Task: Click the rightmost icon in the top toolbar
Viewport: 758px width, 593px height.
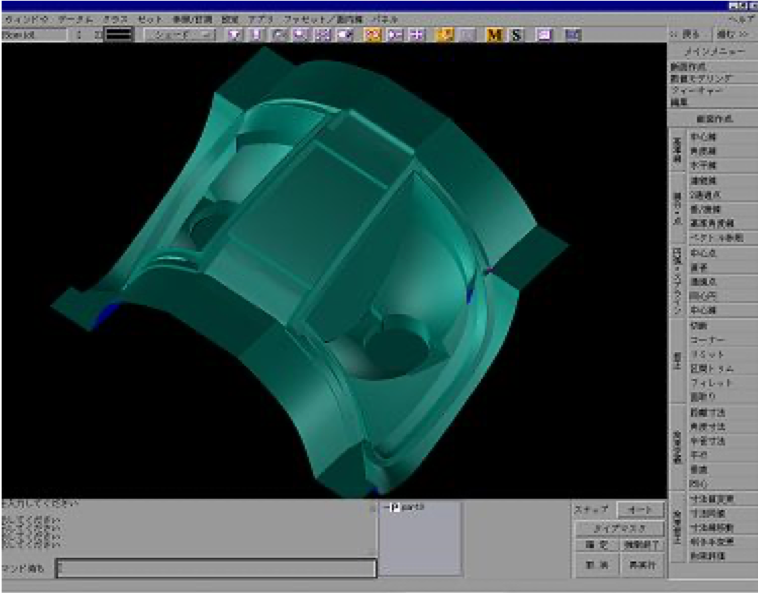Action: coord(572,35)
